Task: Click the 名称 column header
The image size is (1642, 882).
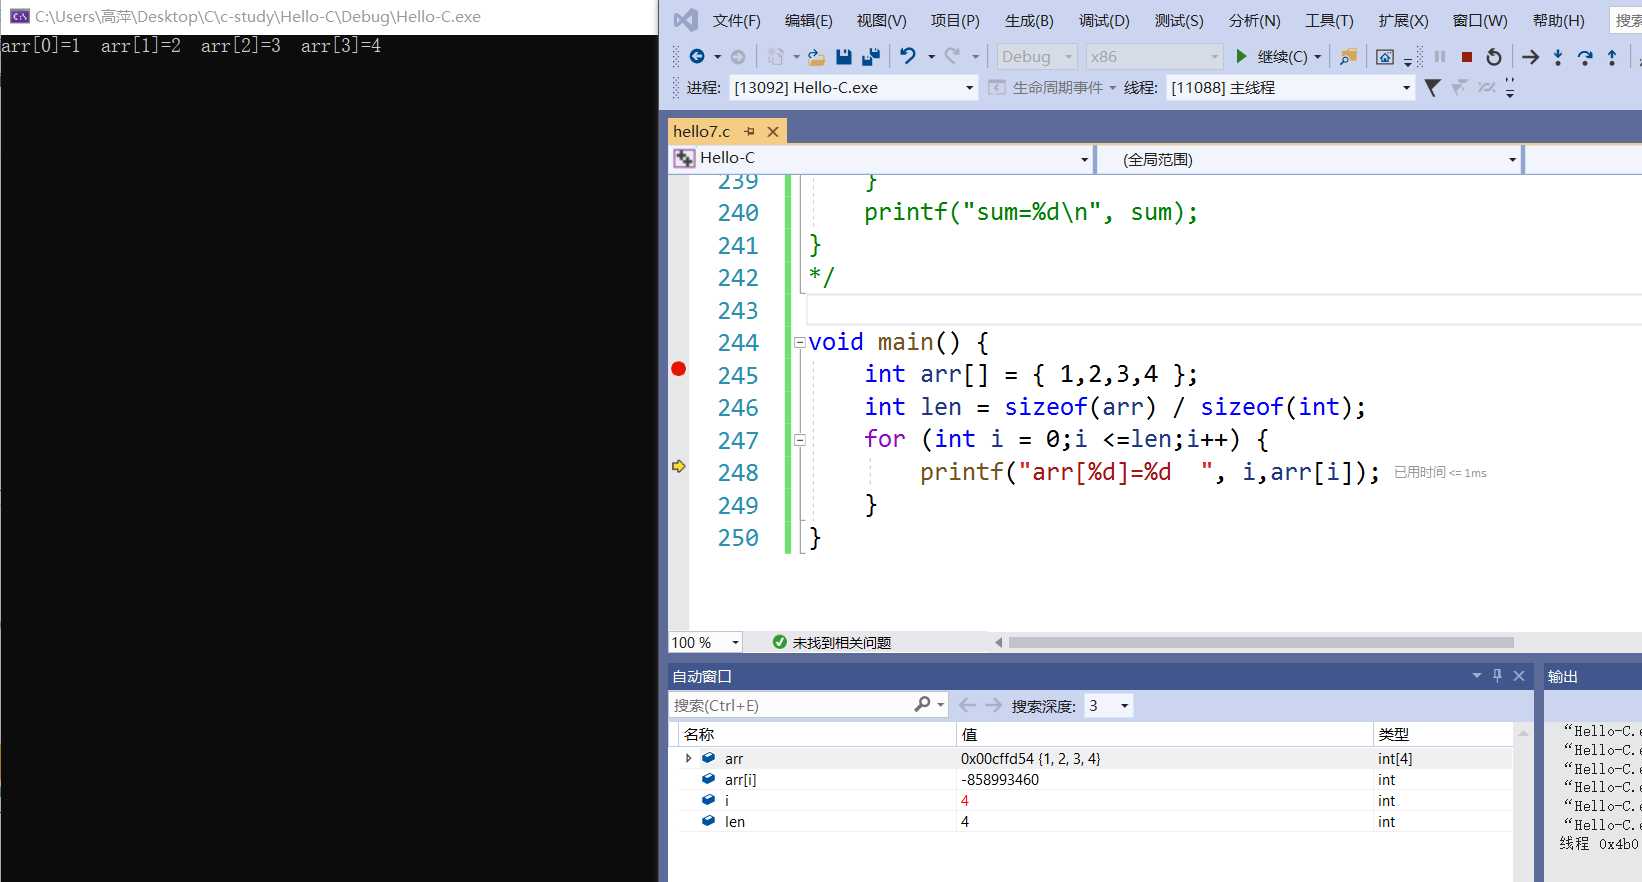Action: (816, 734)
